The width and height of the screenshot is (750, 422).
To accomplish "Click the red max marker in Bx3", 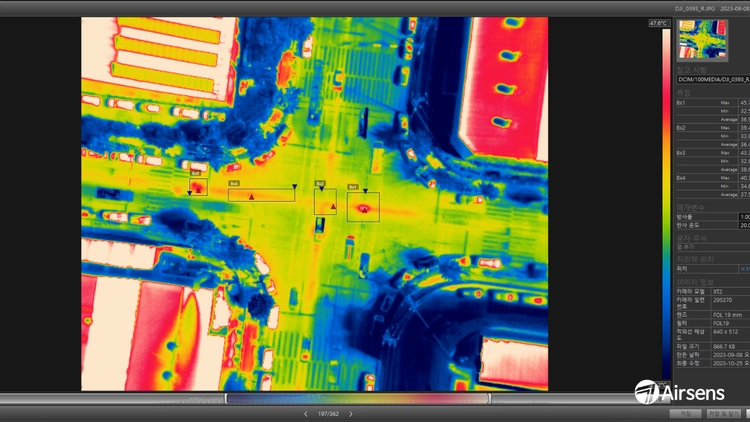I will (199, 190).
